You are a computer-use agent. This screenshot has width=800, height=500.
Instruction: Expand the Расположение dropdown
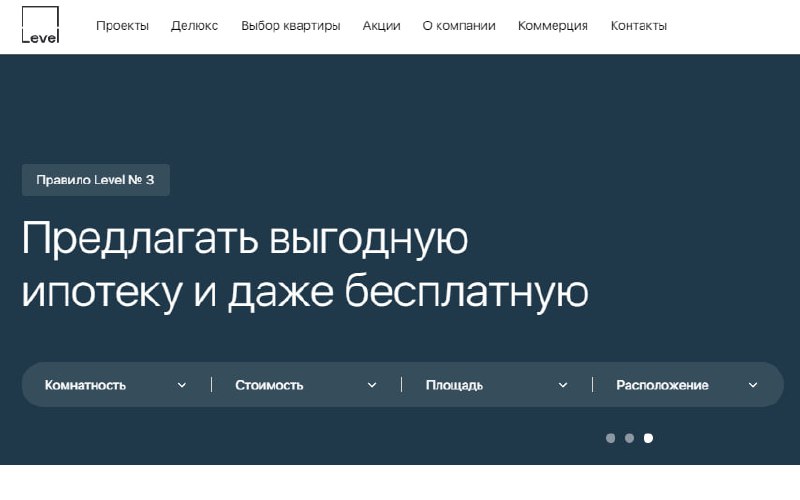[687, 385]
